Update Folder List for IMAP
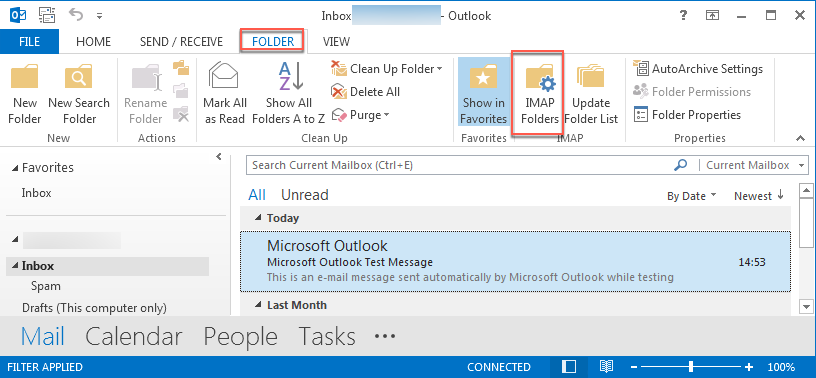 pyautogui.click(x=591, y=94)
